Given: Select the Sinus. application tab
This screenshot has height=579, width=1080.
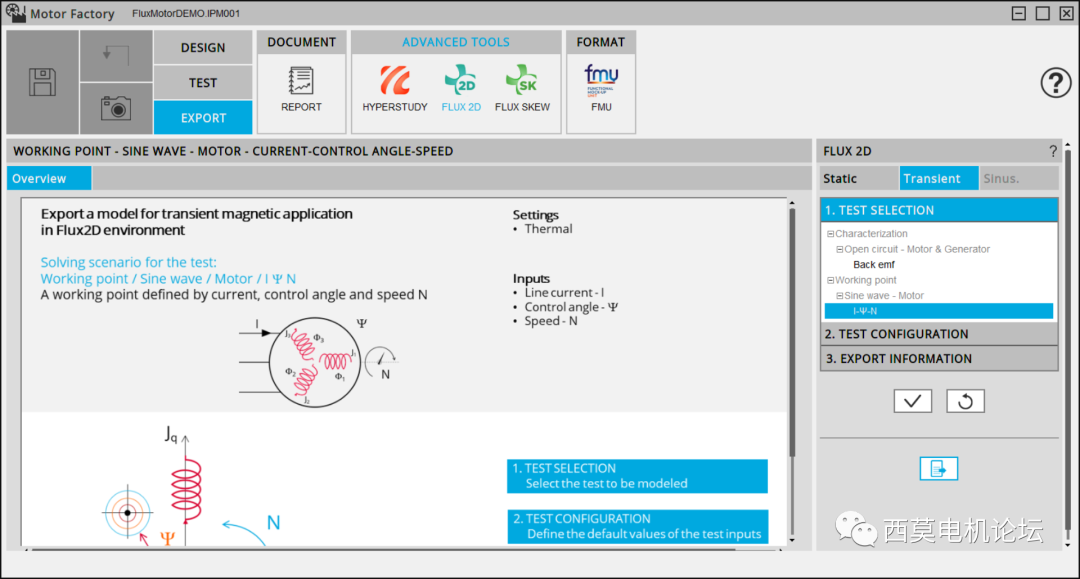Looking at the screenshot, I should (x=1019, y=178).
